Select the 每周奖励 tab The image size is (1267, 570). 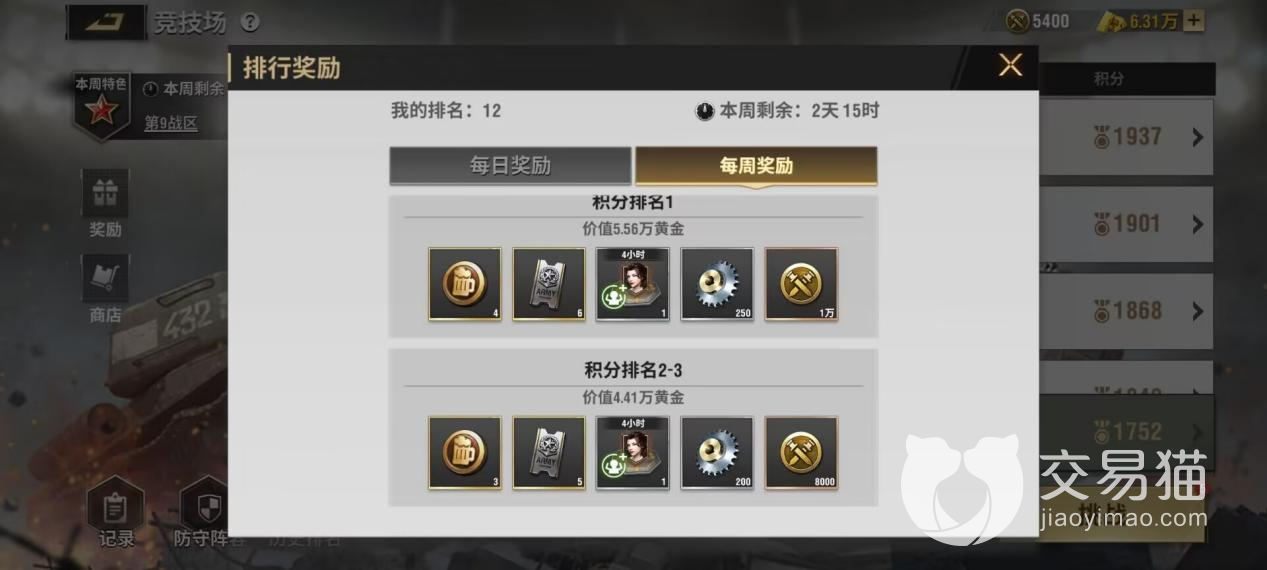(x=756, y=166)
